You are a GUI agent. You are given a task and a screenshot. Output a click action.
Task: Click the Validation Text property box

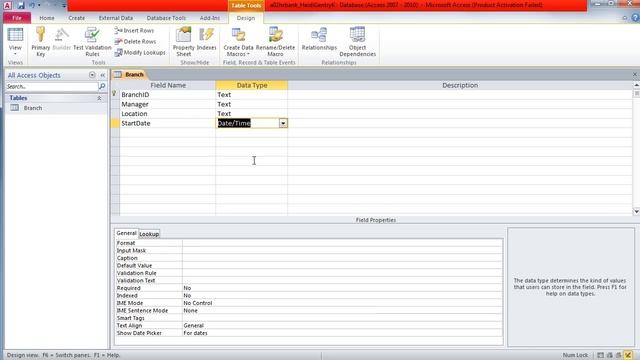tap(342, 280)
